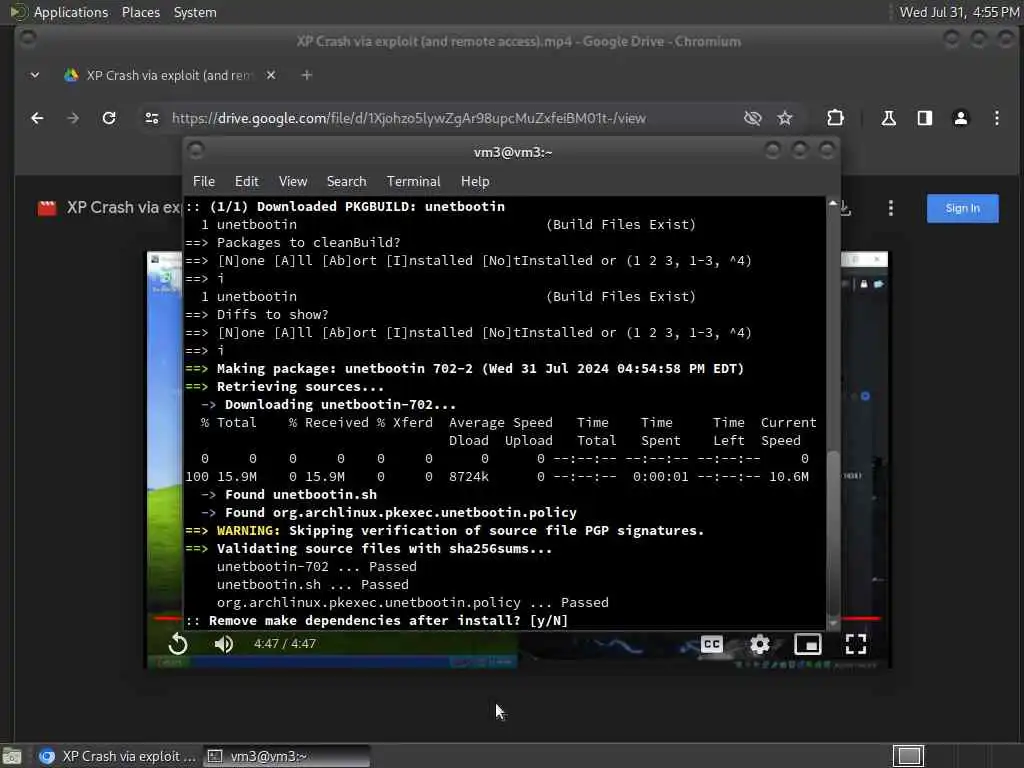The image size is (1024, 768).
Task: Minimize the Chromium window
Action: coord(952,39)
